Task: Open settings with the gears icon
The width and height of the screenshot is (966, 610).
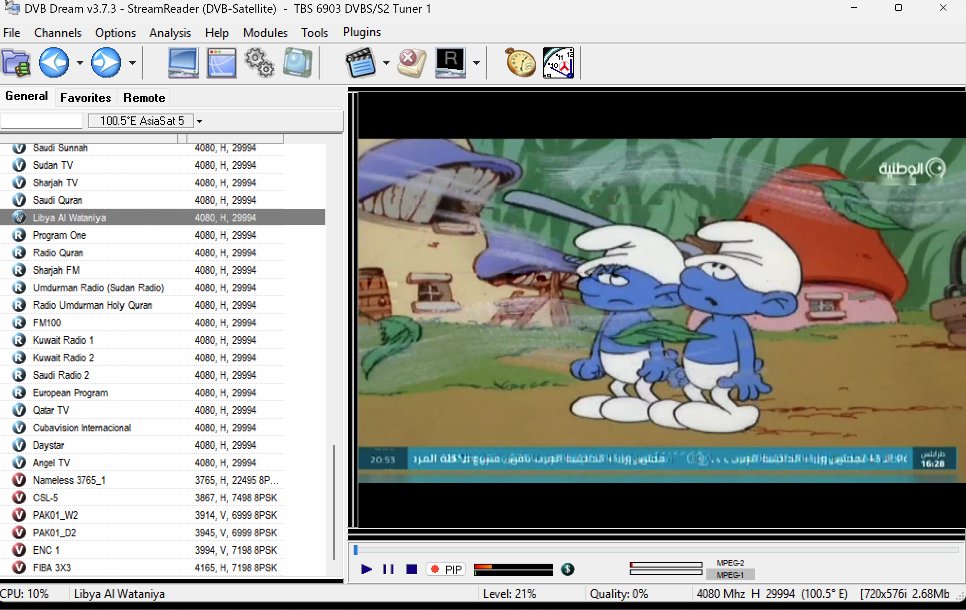Action: coord(259,62)
